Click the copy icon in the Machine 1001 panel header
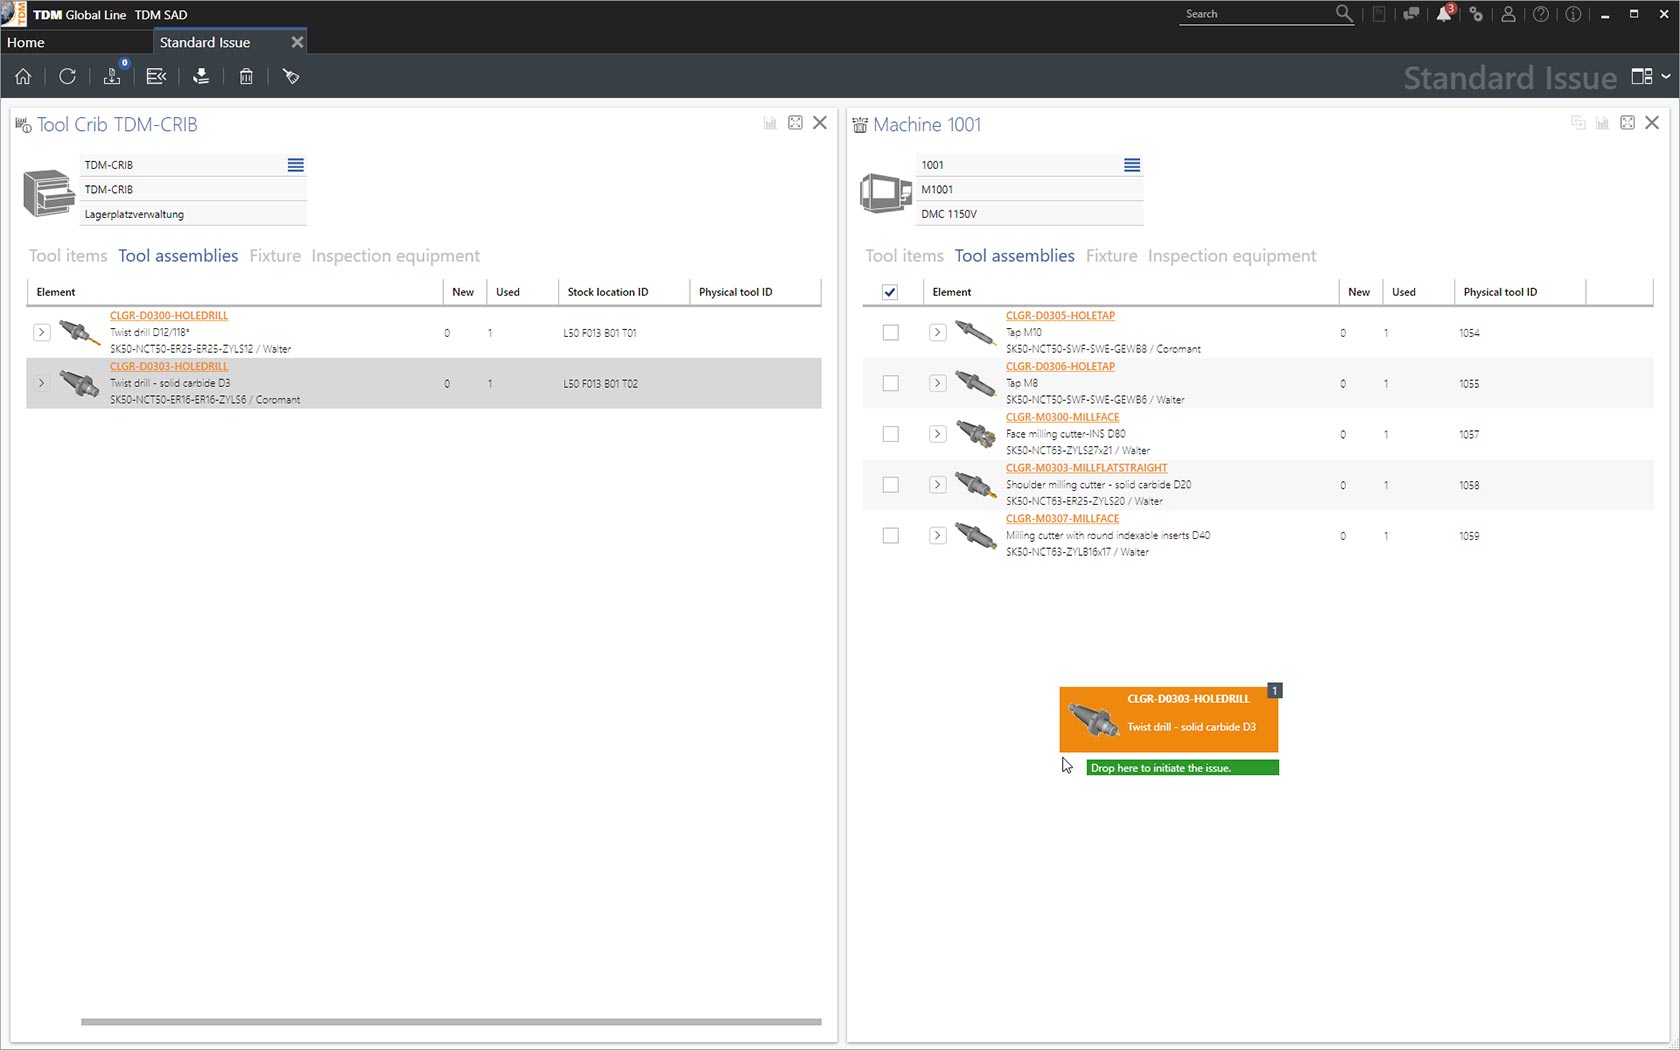 (x=1578, y=123)
